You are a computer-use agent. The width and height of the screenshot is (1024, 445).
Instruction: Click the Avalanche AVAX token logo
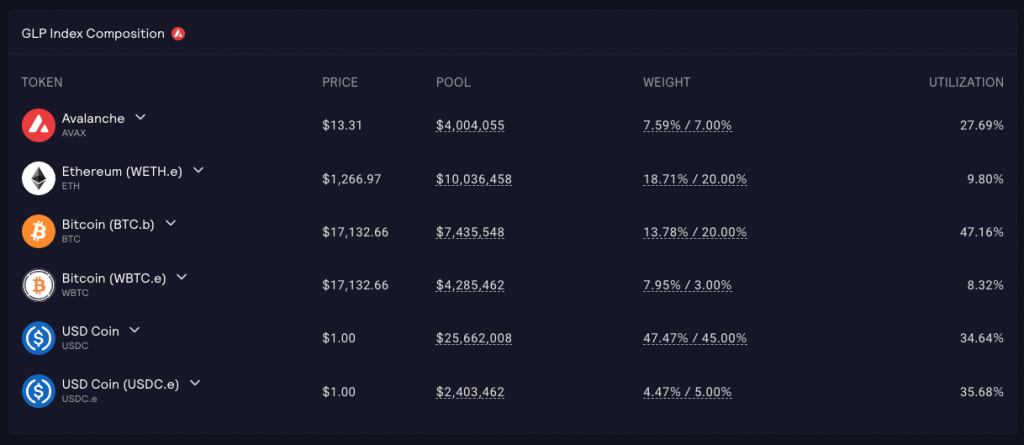tap(38, 125)
